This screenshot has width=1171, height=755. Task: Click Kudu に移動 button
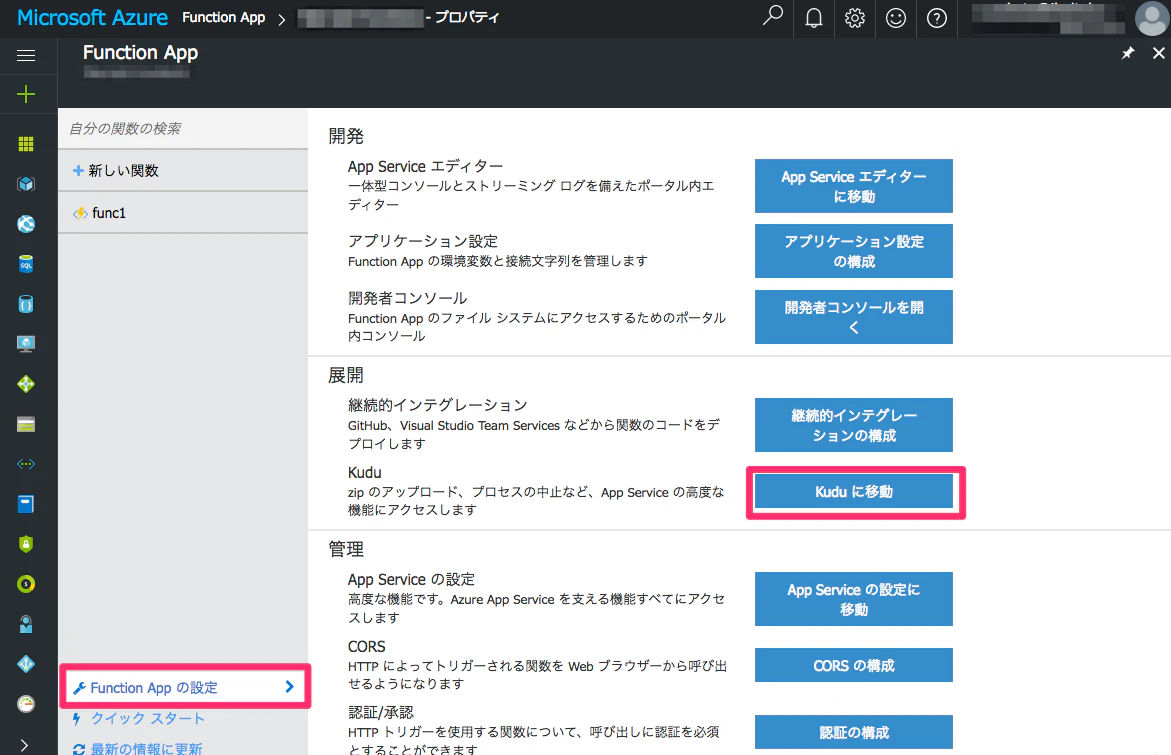pyautogui.click(x=854, y=491)
